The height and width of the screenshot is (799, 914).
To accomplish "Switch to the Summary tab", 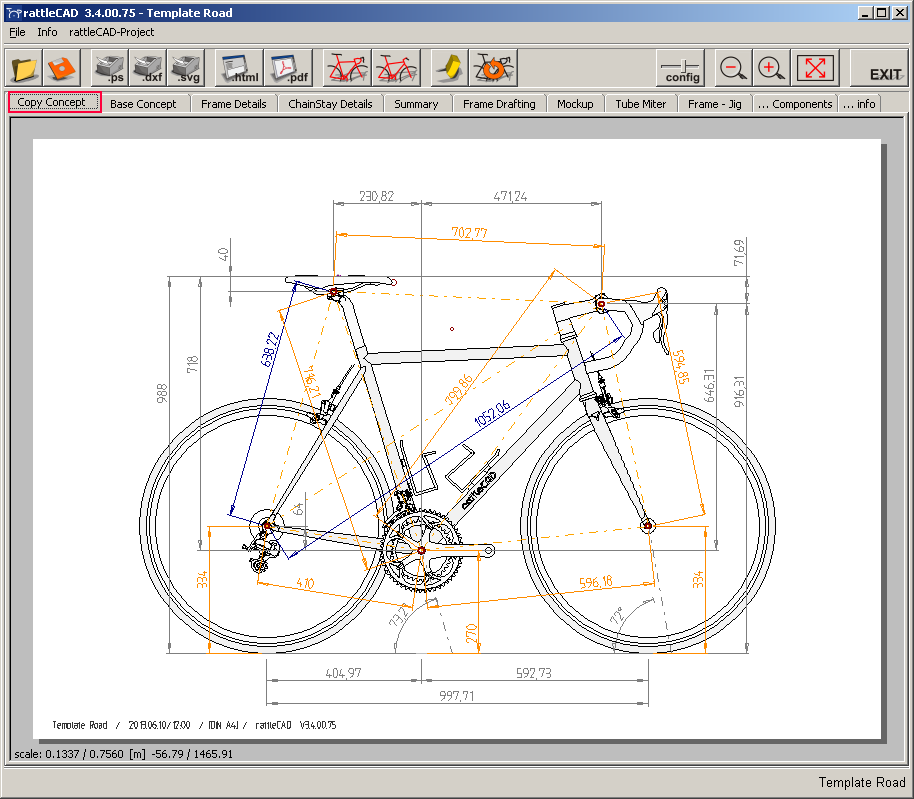I will (x=416, y=104).
